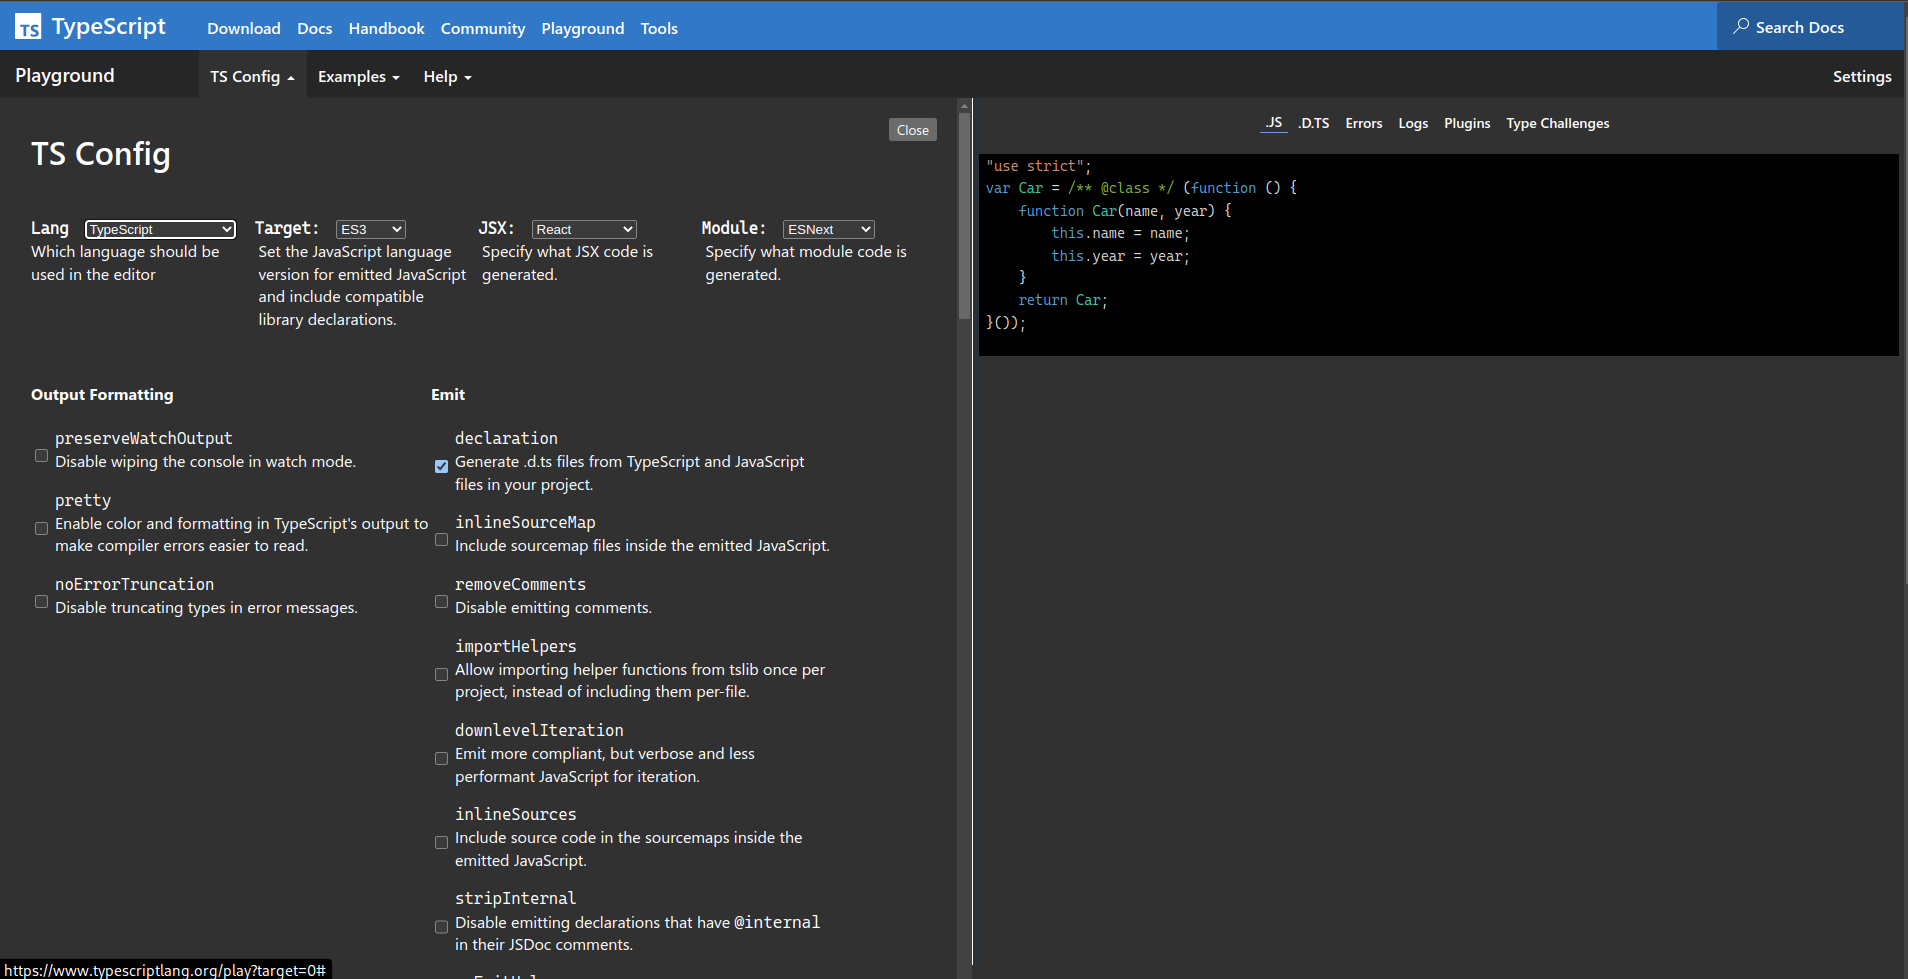The height and width of the screenshot is (979, 1908).
Task: Enable inlineSources checkbox
Action: tap(441, 842)
